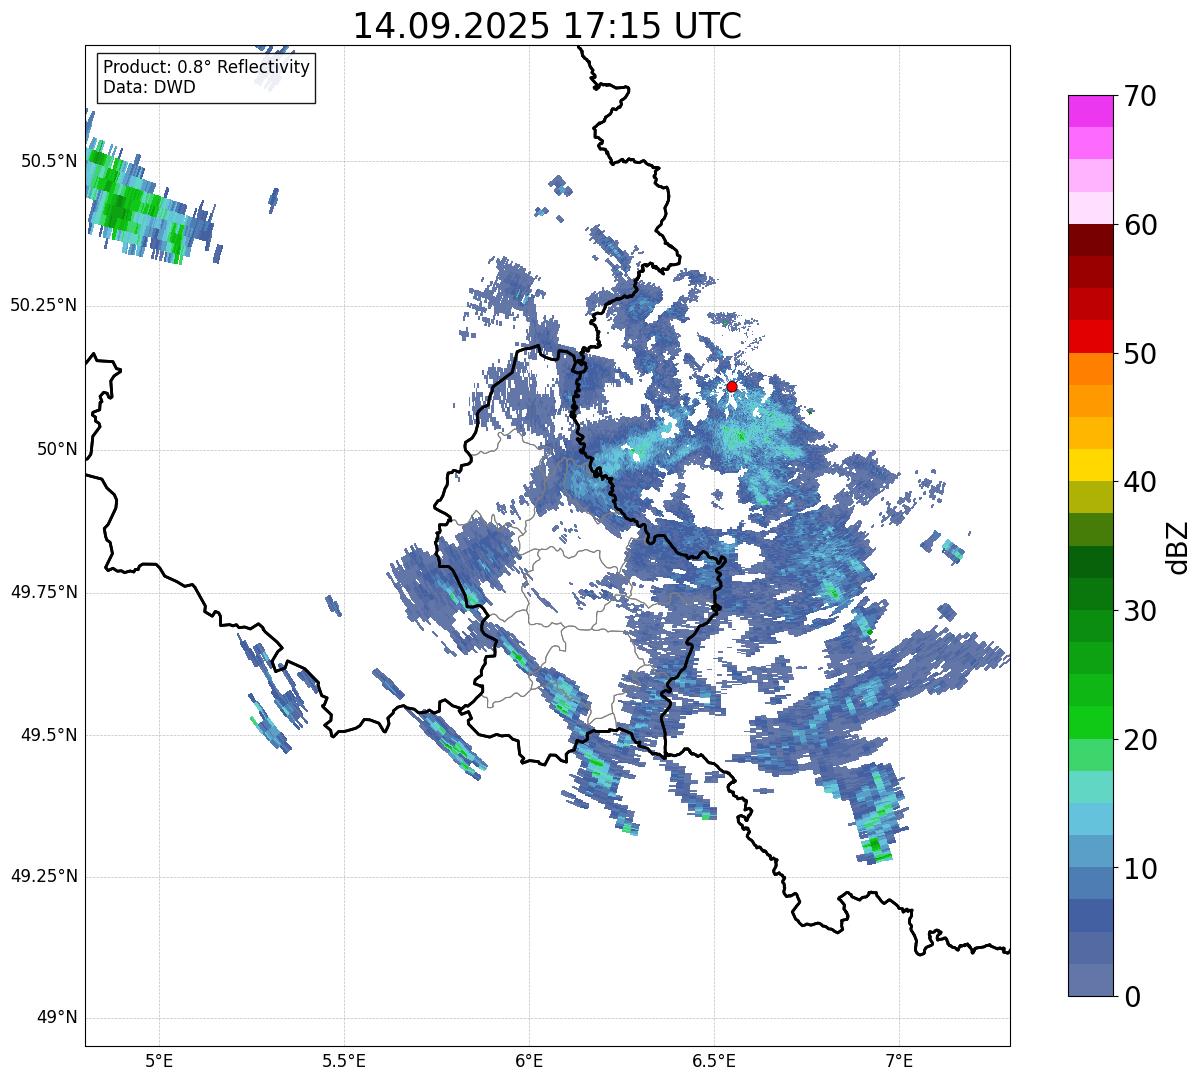
Task: Pick the light cyan colorbar swatch below 20
Action: coord(1090,787)
